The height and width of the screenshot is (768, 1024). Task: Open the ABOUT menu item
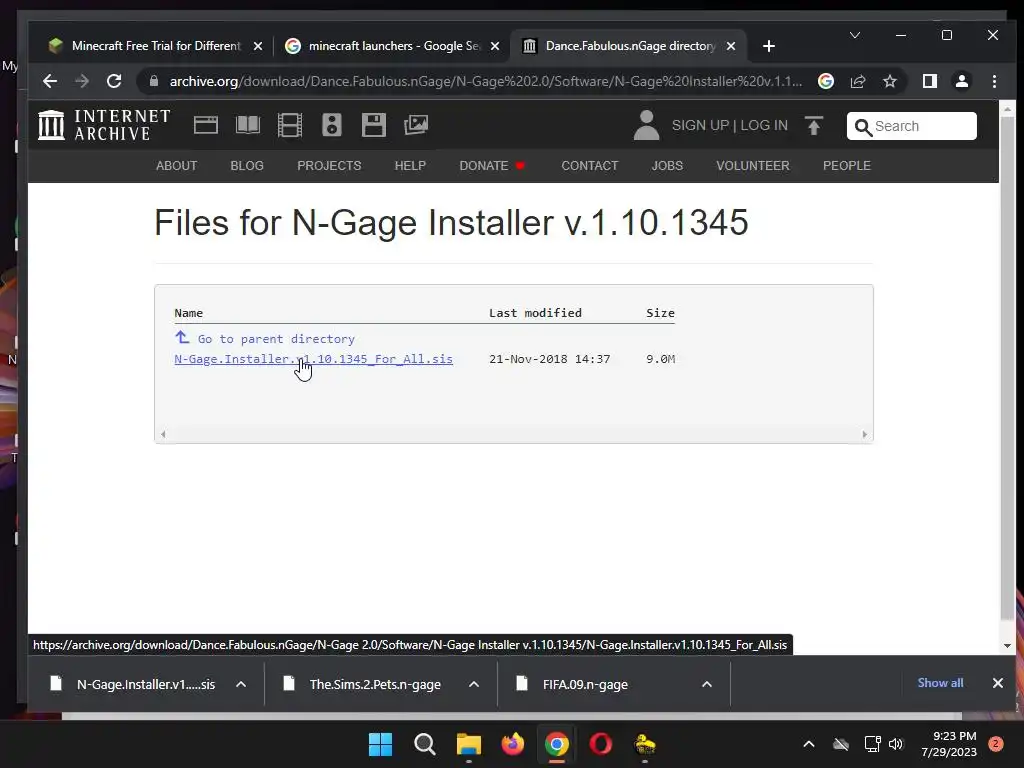(176, 165)
